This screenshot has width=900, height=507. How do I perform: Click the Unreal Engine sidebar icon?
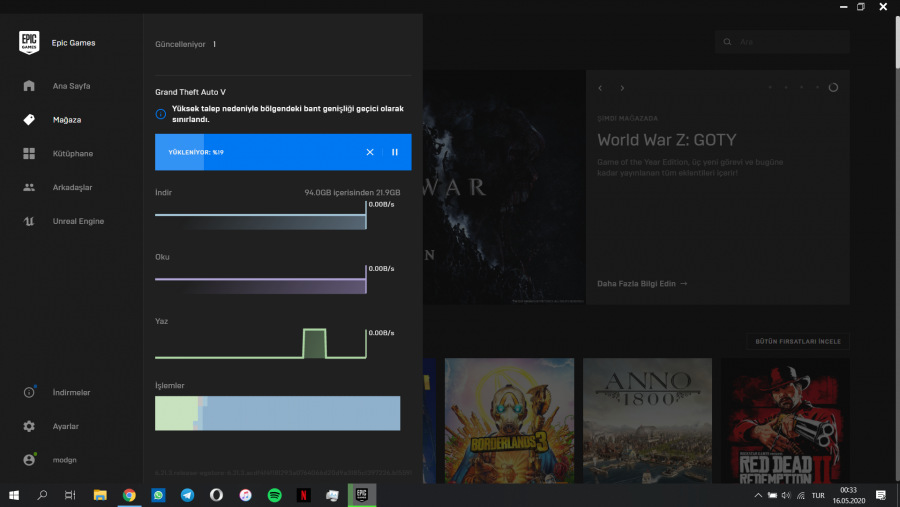click(x=29, y=221)
